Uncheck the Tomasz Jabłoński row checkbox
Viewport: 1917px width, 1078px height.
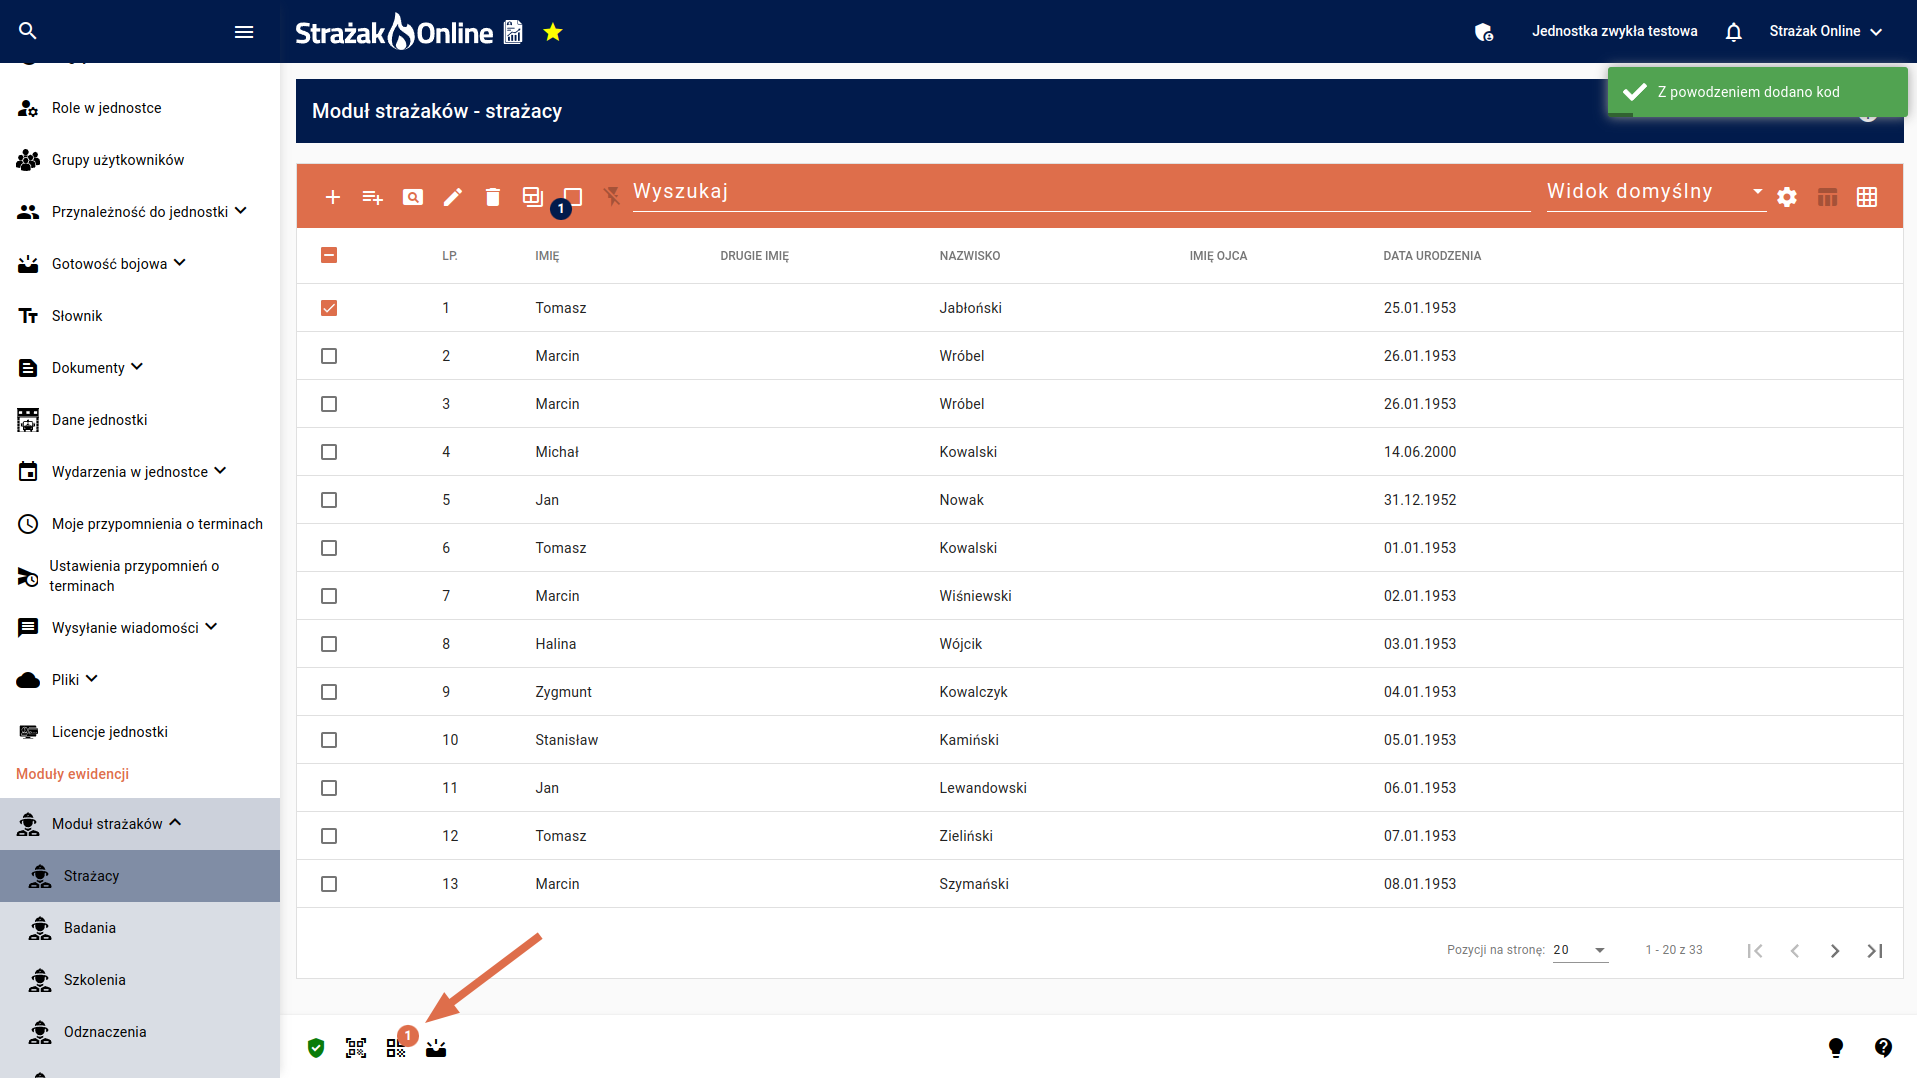329,308
